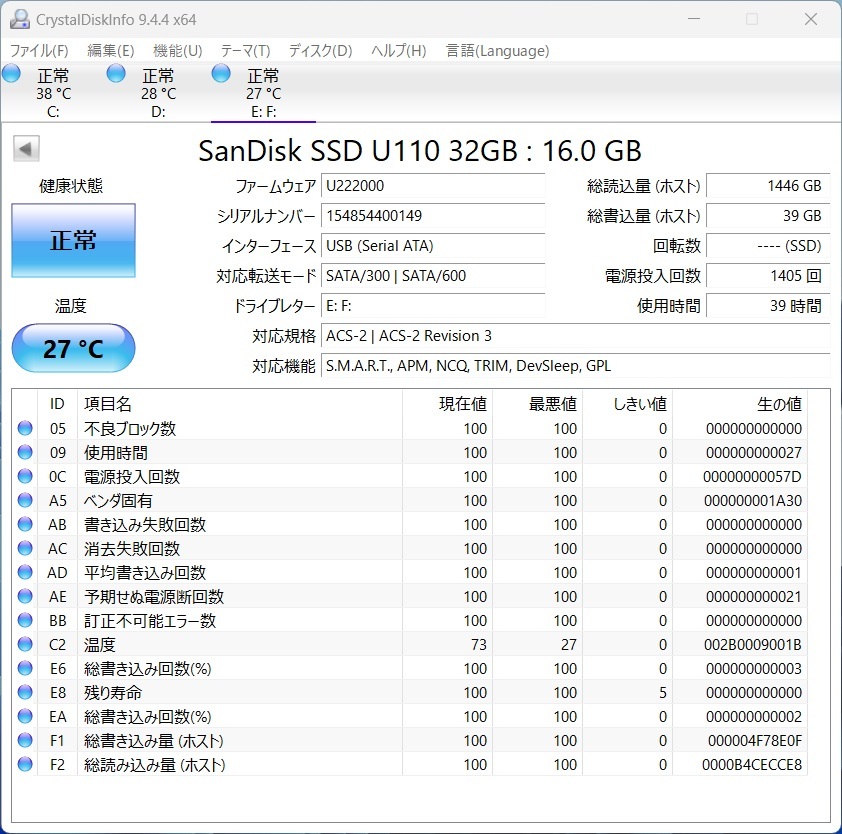Click rotation rate value ---- (SSD)

point(768,246)
